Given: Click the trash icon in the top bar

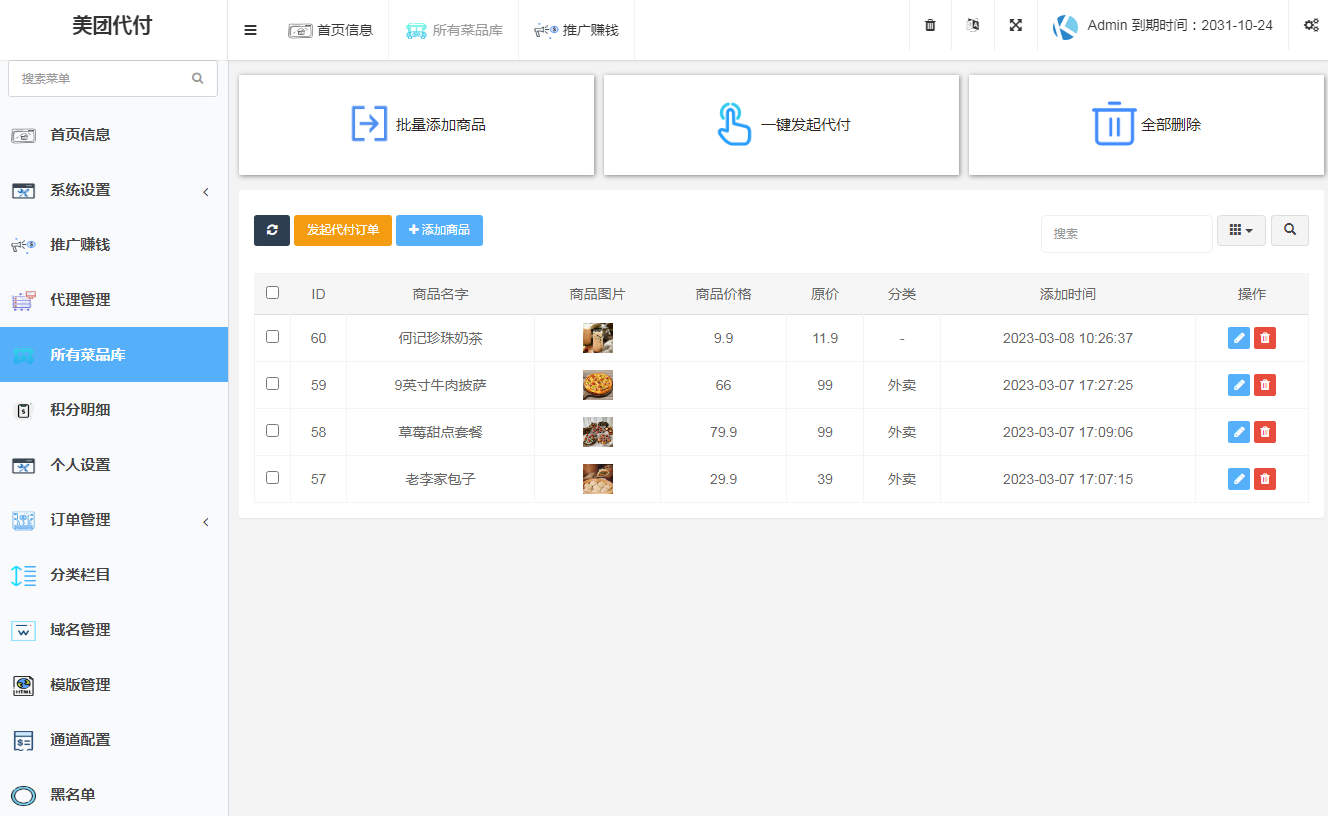Looking at the screenshot, I should point(929,26).
